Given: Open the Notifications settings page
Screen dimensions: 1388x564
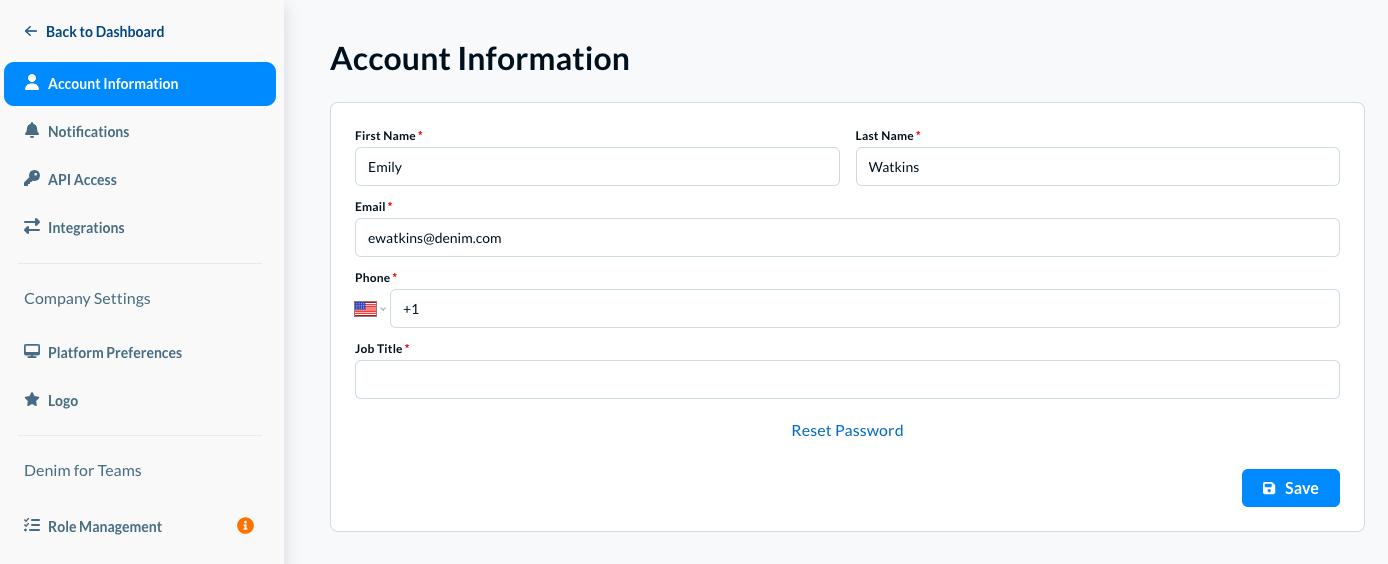Looking at the screenshot, I should (x=88, y=132).
